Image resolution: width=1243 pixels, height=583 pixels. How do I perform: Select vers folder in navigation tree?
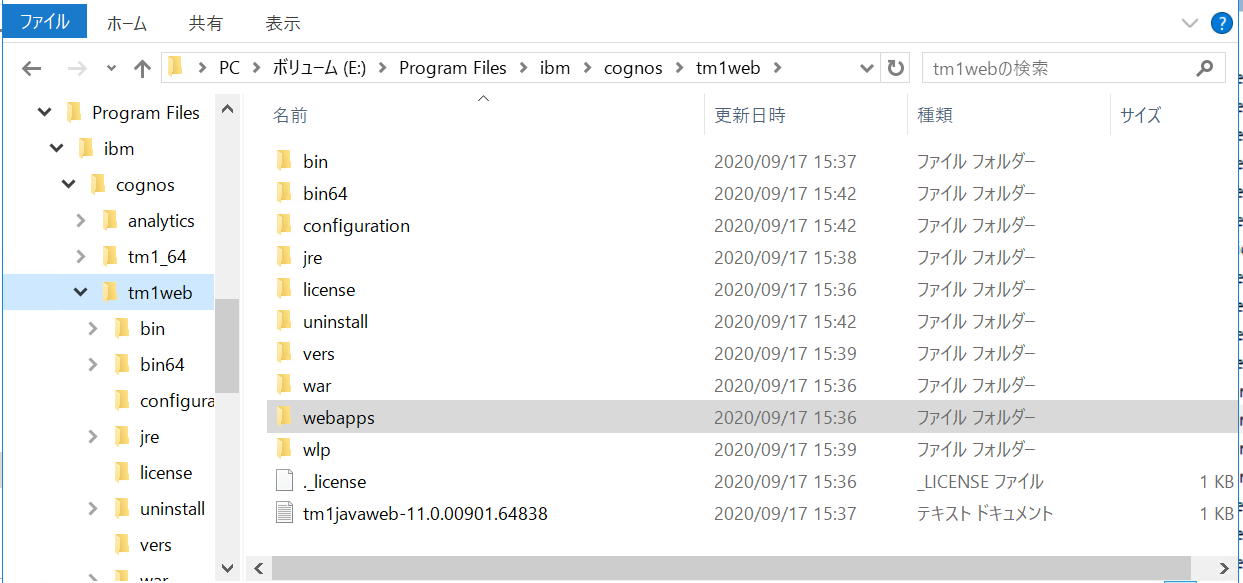(x=155, y=545)
